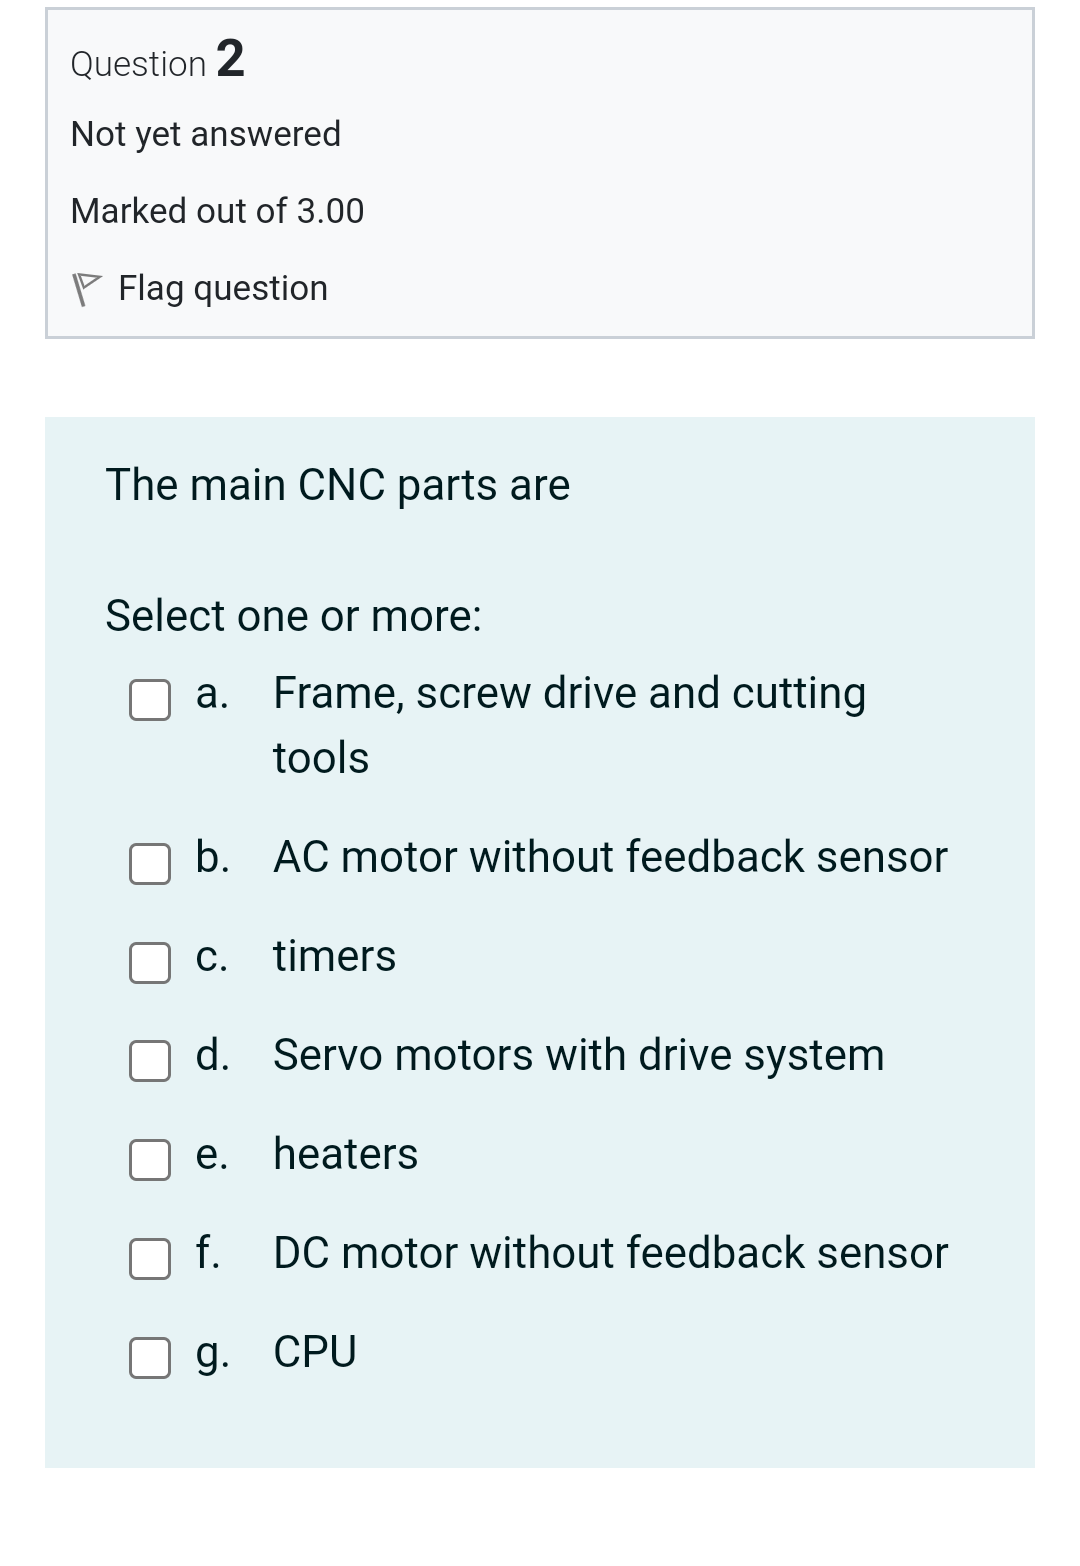Screen dimensions: 1080x1566
Task: Click the Question 2 heading number
Action: pos(229,59)
